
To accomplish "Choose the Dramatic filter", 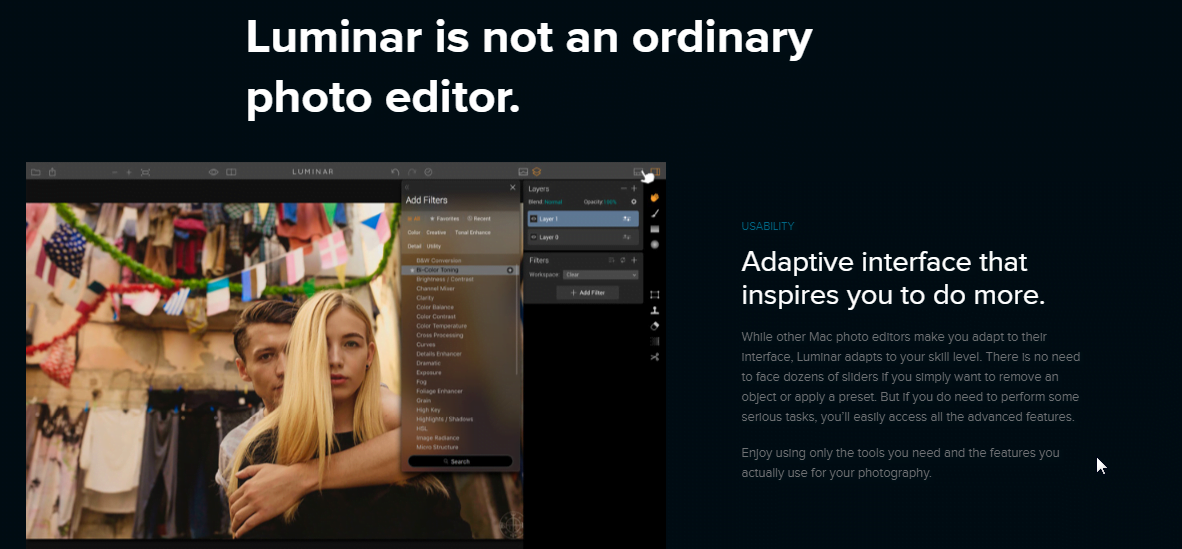I will click(428, 363).
